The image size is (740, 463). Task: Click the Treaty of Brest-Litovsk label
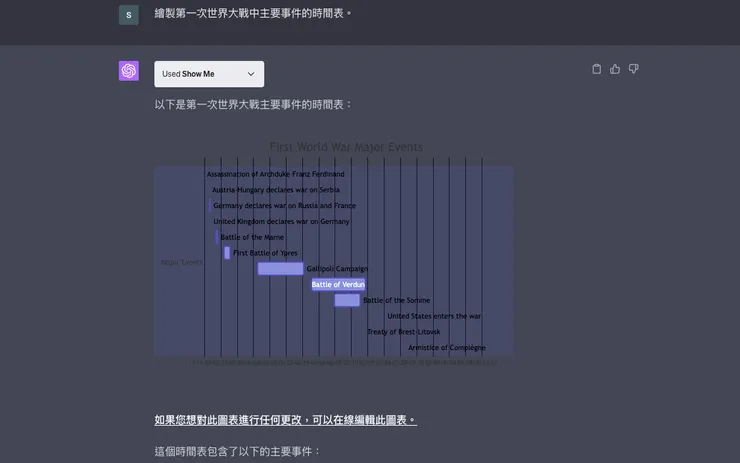[404, 332]
